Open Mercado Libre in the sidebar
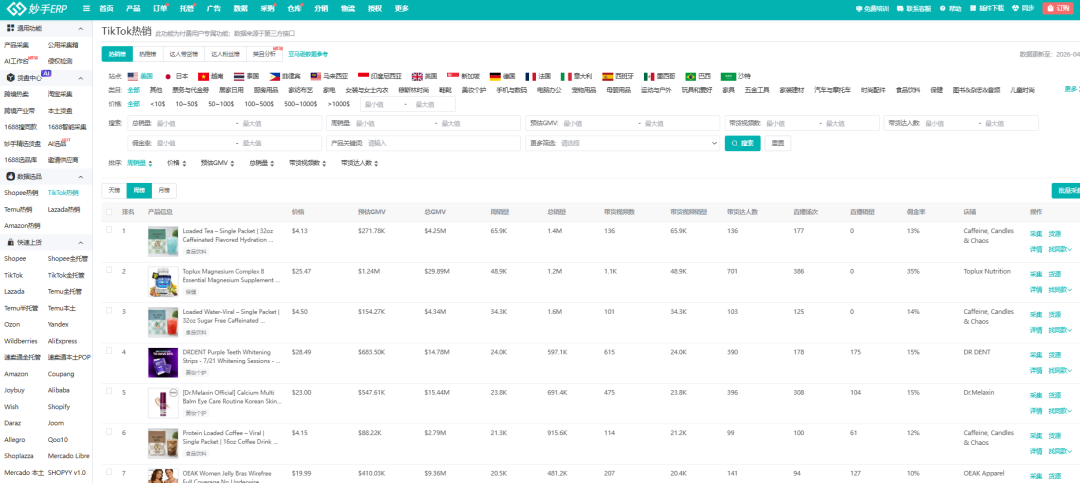 69,456
